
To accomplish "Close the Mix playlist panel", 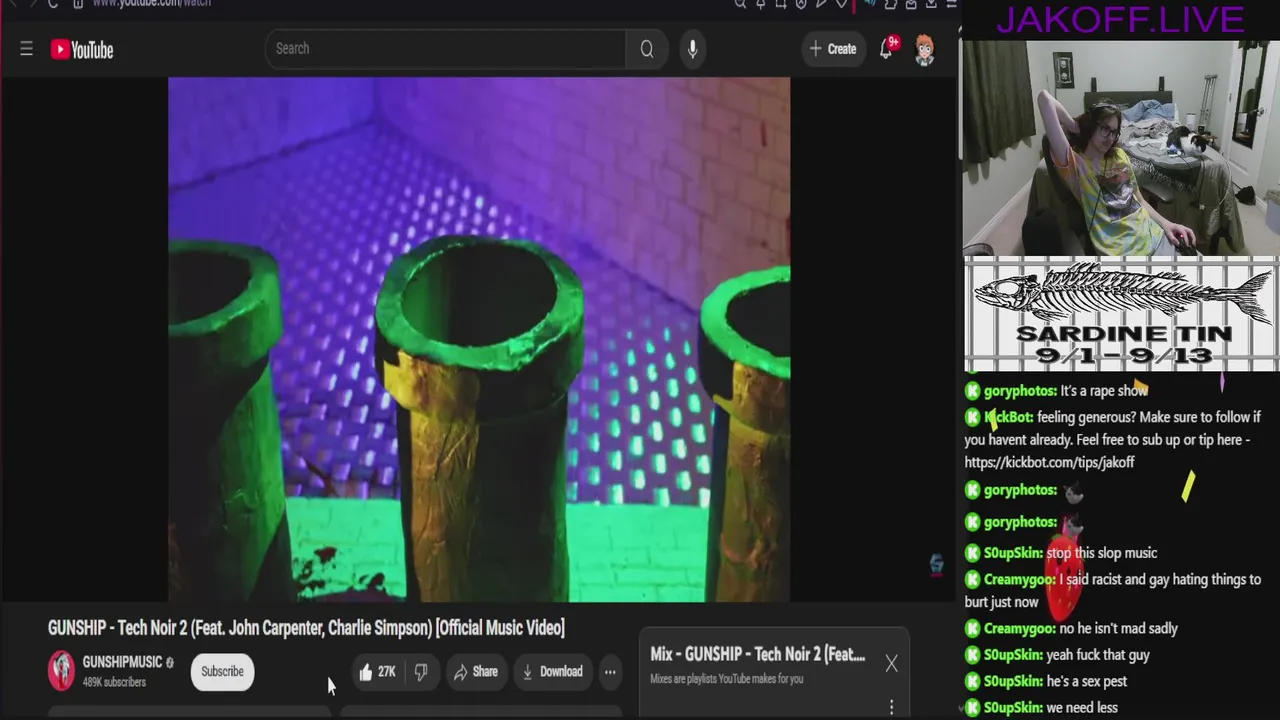I will coord(891,663).
